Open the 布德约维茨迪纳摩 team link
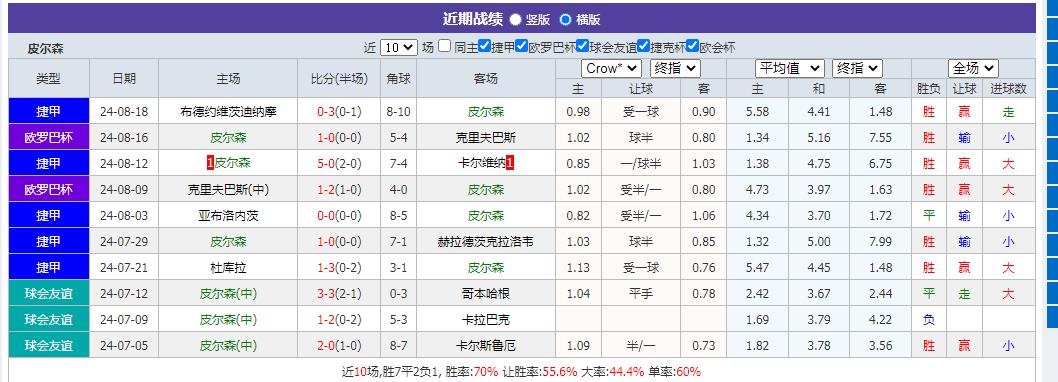Screen dimensions: 1058x382 (x=228, y=112)
